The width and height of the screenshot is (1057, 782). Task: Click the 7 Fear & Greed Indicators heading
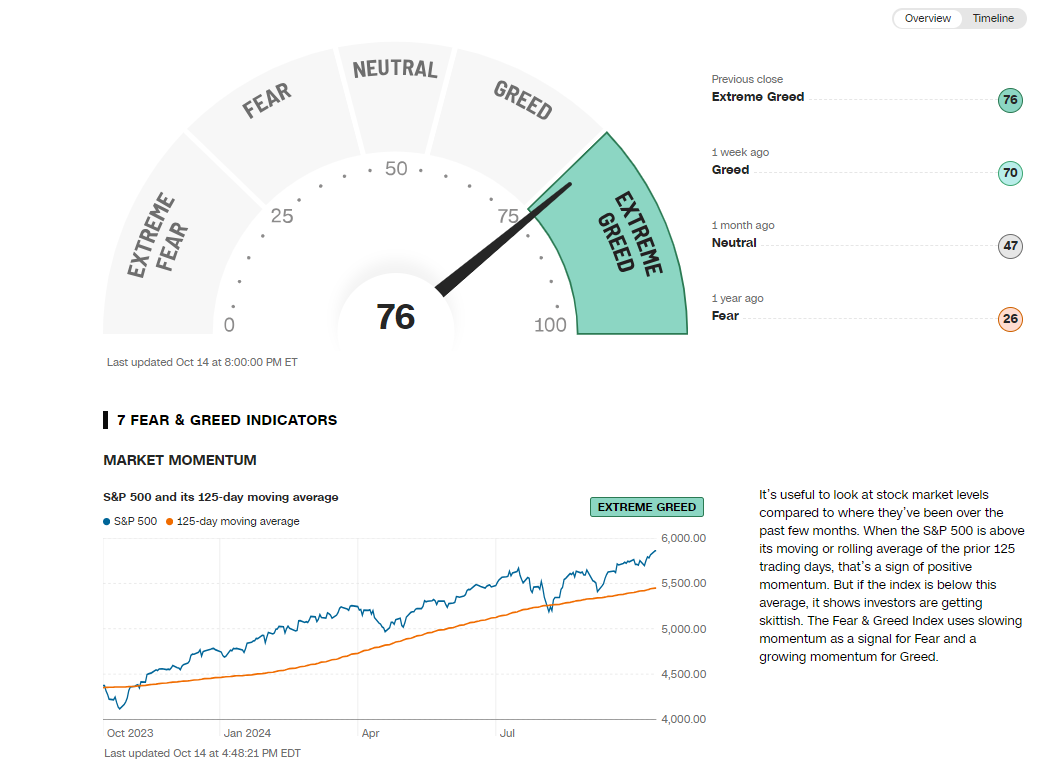227,420
